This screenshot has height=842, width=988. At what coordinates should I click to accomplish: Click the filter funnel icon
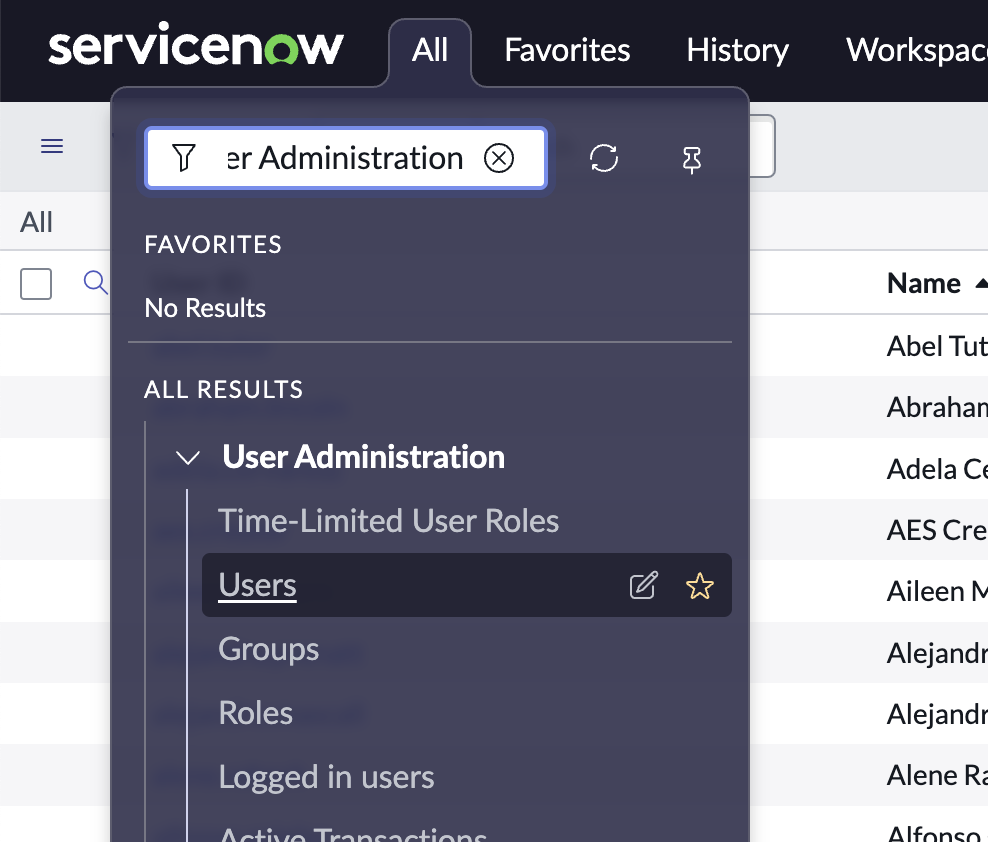coord(184,158)
